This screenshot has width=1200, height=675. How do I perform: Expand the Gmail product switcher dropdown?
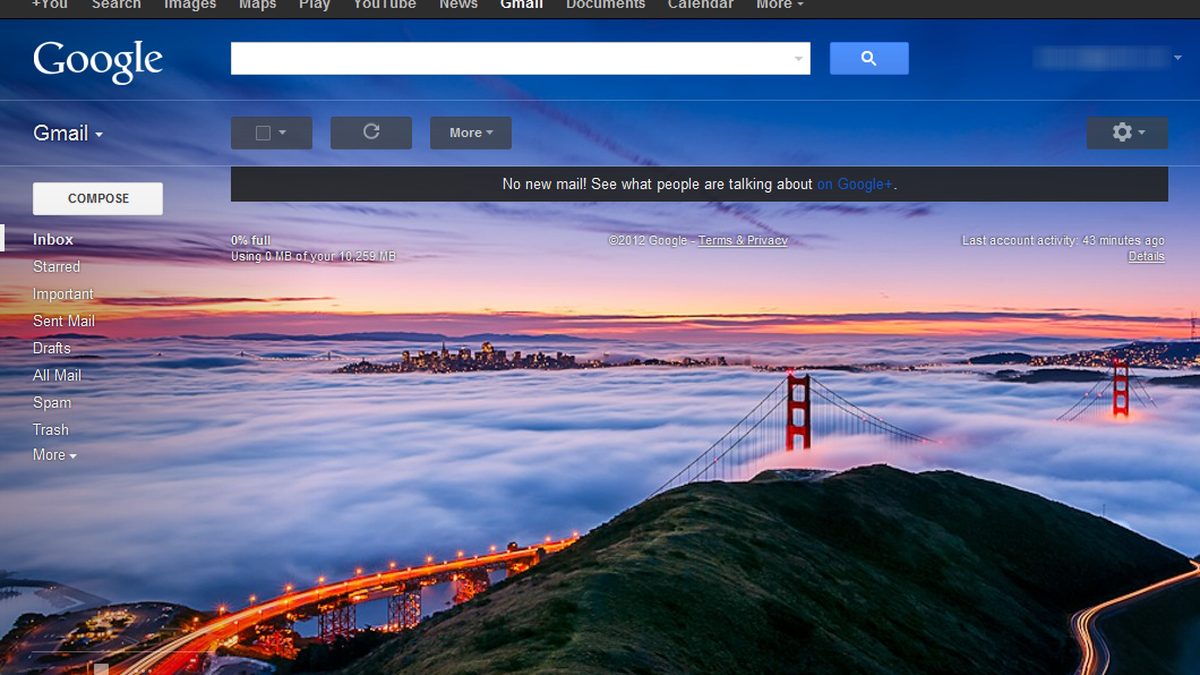pos(68,133)
